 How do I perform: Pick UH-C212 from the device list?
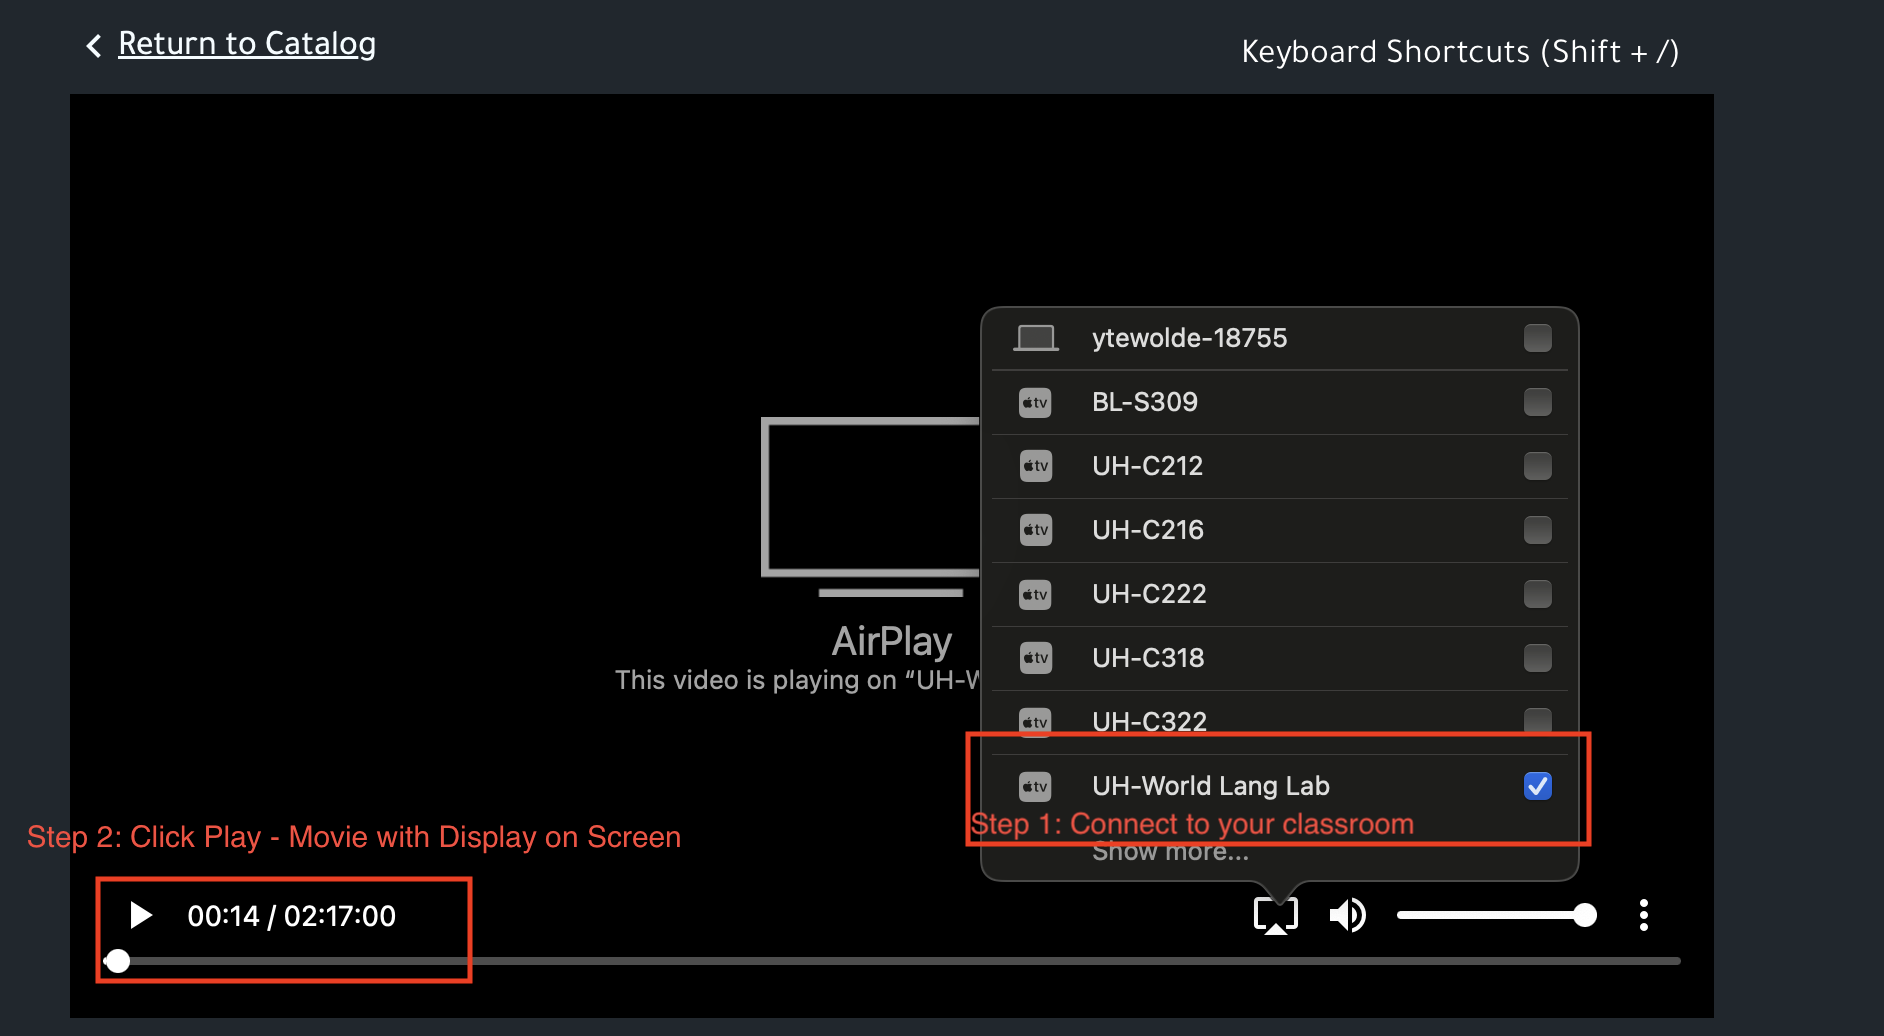(x=1280, y=466)
